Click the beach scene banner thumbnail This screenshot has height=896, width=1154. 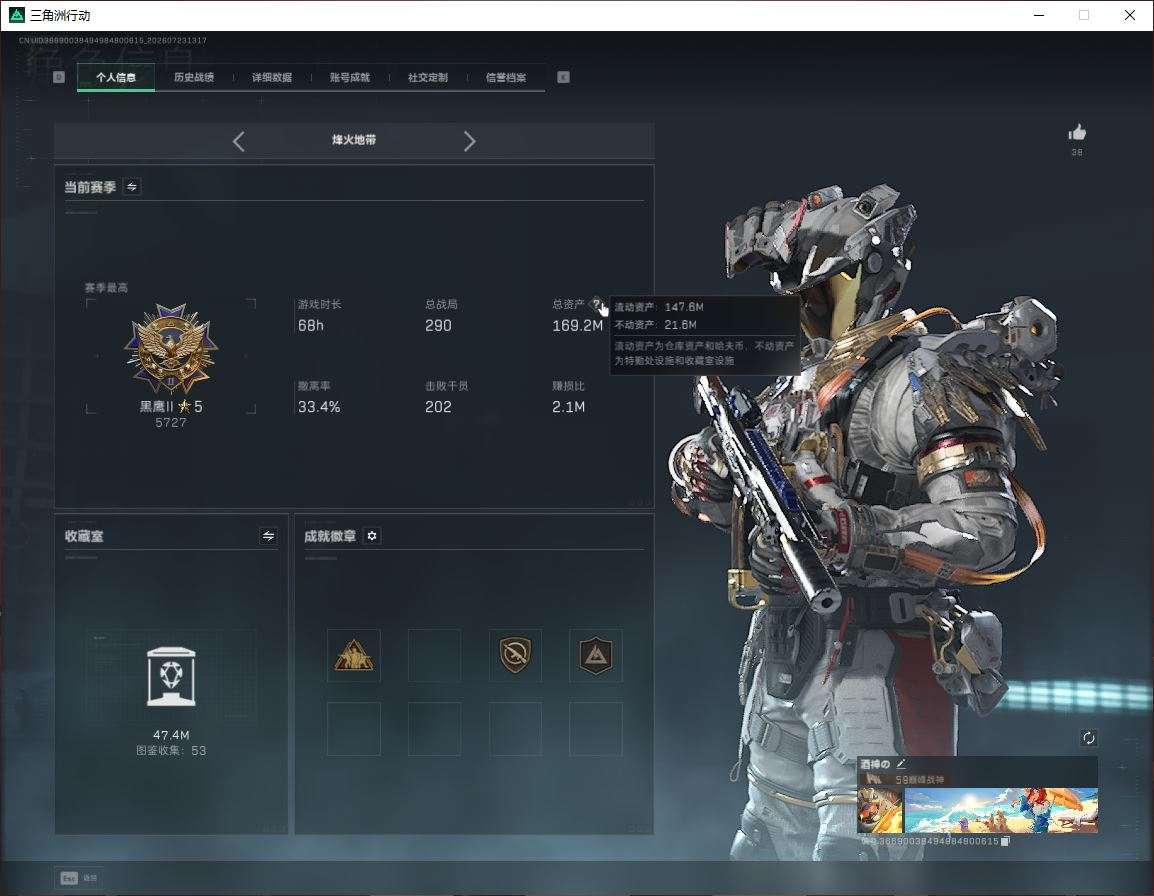coord(1001,810)
